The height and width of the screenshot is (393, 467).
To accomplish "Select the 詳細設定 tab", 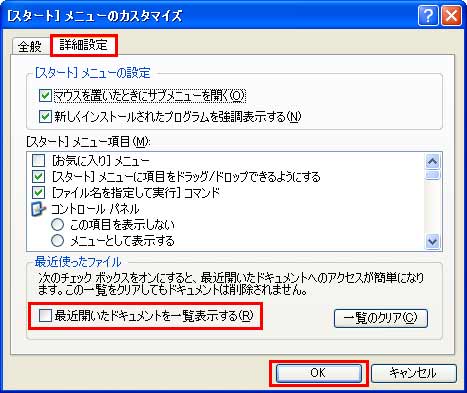I will coord(84,45).
